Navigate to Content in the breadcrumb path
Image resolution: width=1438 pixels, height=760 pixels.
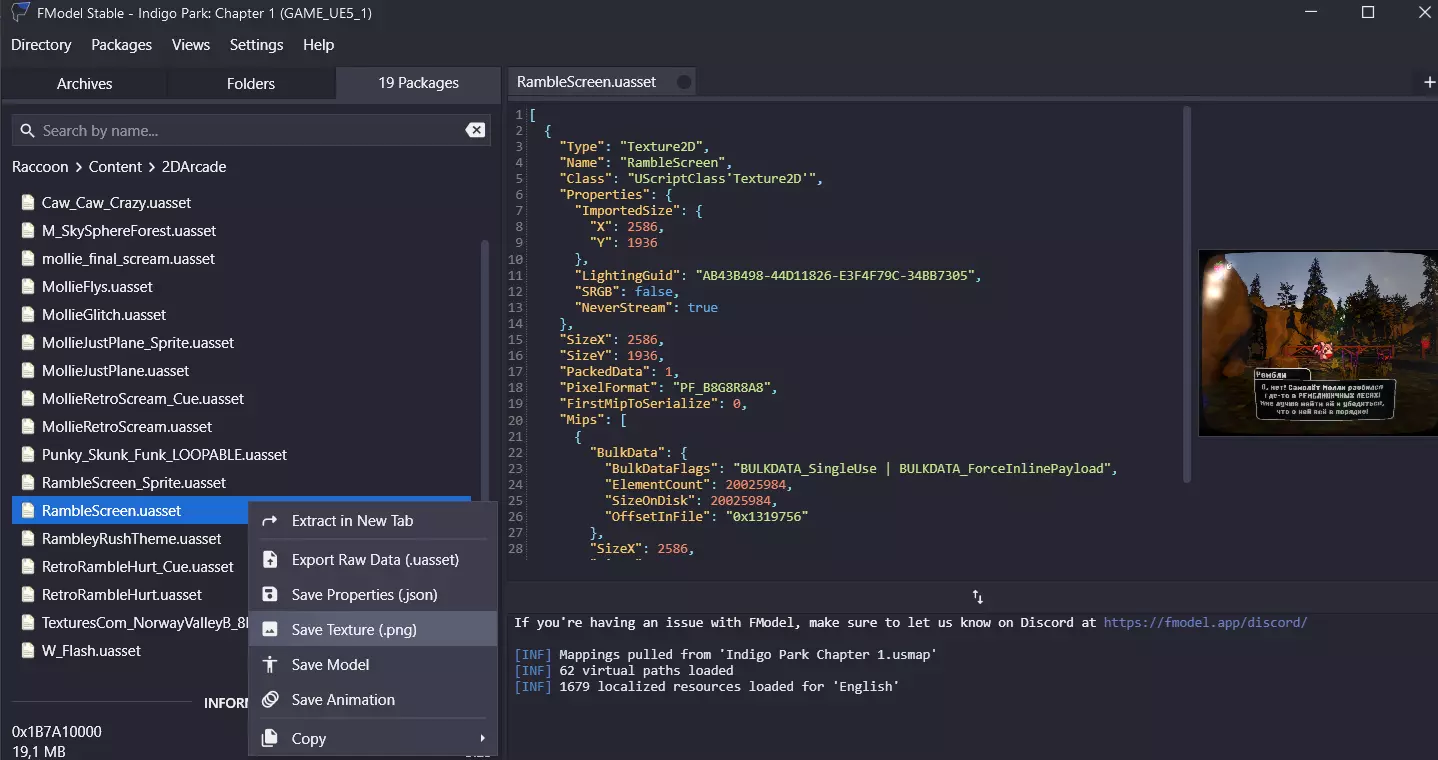point(115,167)
